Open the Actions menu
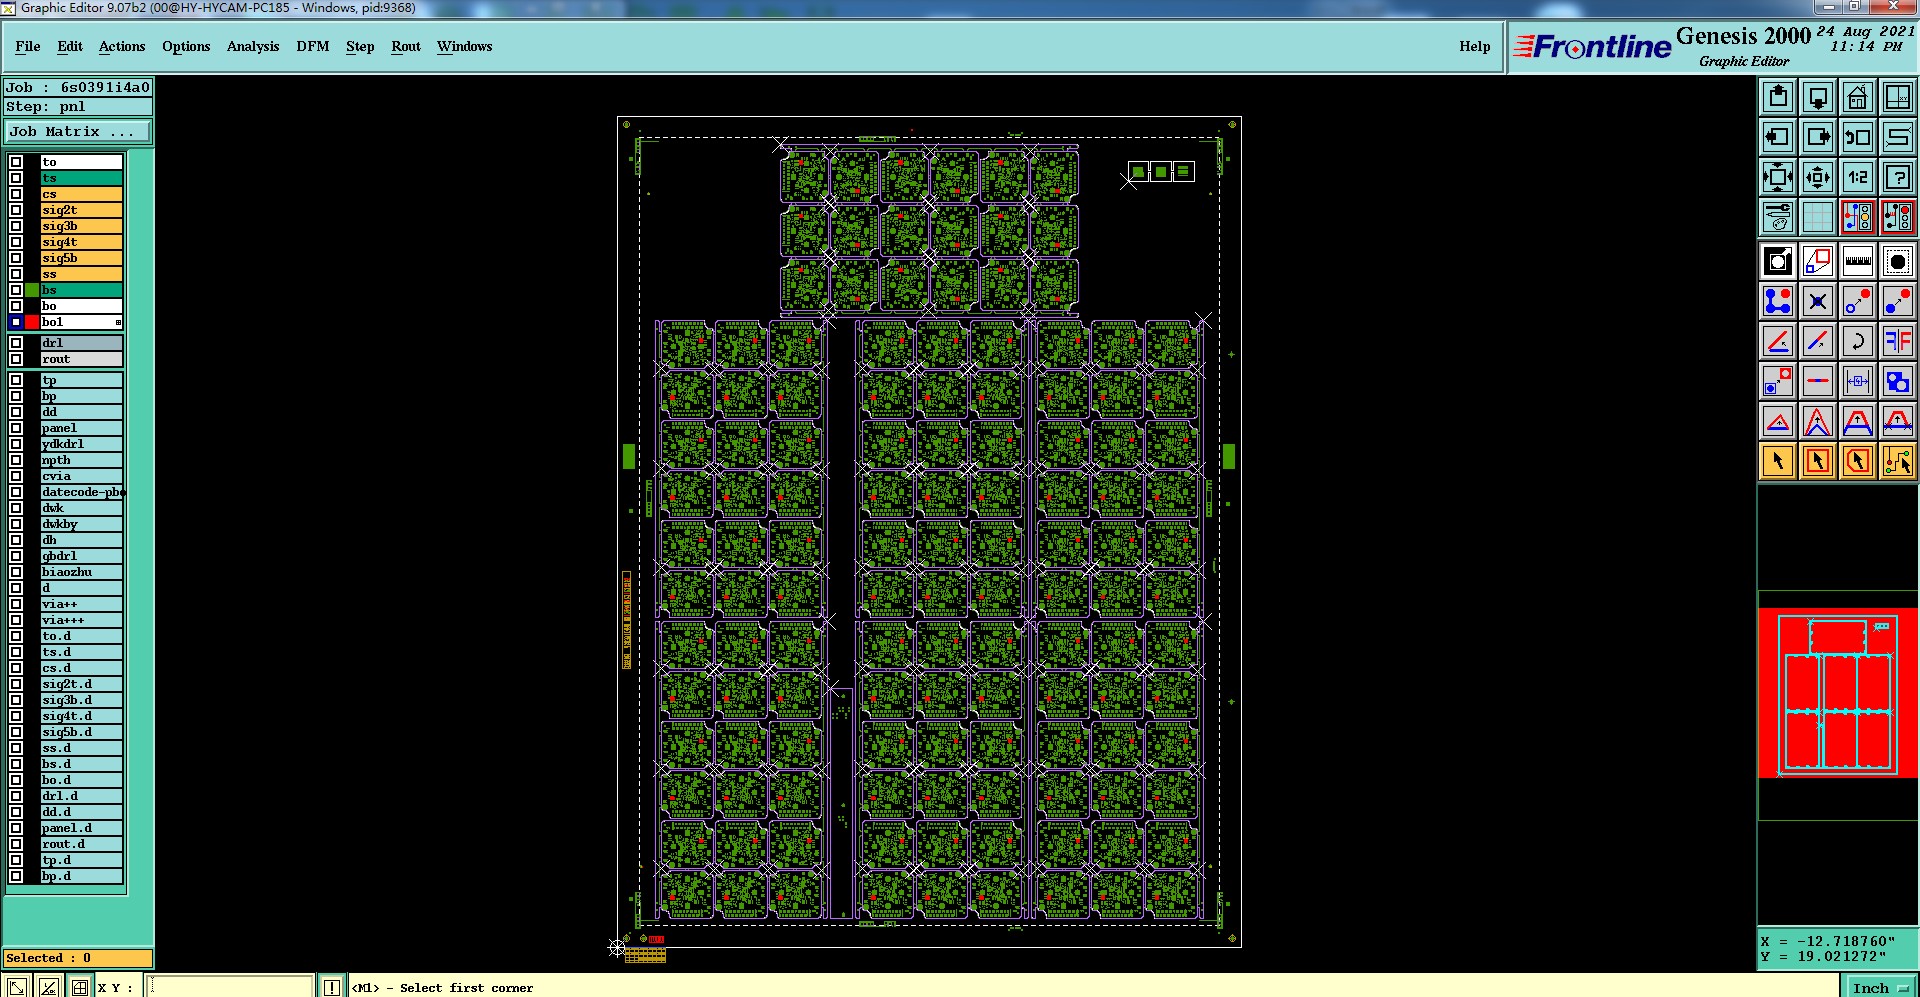1920x997 pixels. [122, 46]
